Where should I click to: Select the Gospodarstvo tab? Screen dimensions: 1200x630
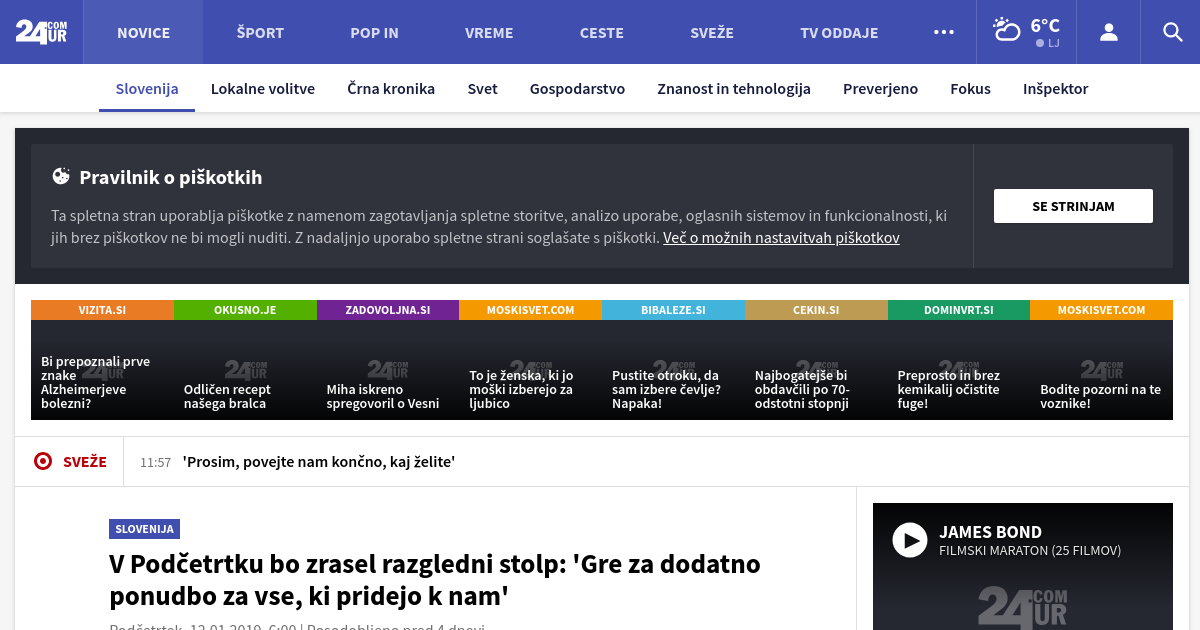(x=577, y=89)
